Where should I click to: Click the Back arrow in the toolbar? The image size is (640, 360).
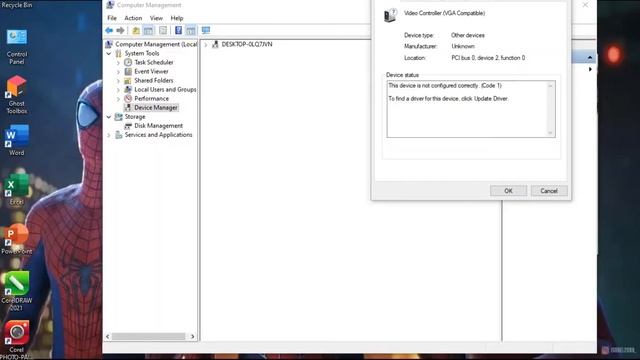(x=109, y=30)
